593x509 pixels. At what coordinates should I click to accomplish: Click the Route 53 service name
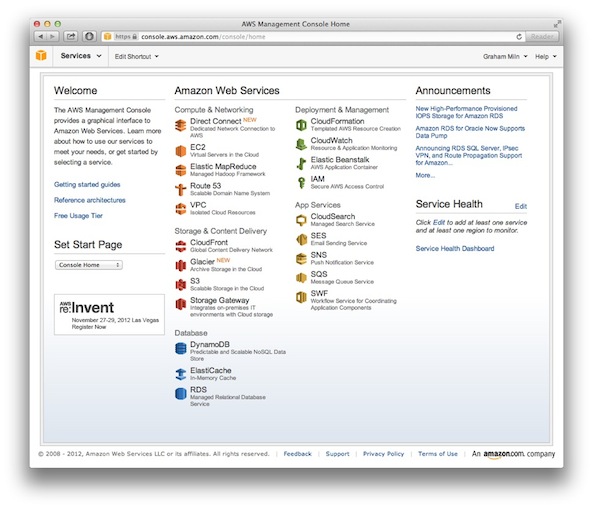point(205,186)
